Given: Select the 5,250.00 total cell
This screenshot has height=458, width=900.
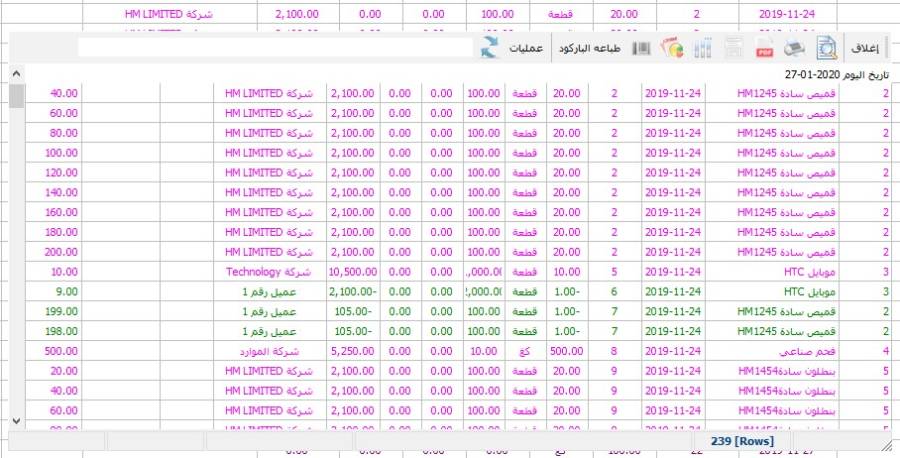Looking at the screenshot, I should pos(353,351).
